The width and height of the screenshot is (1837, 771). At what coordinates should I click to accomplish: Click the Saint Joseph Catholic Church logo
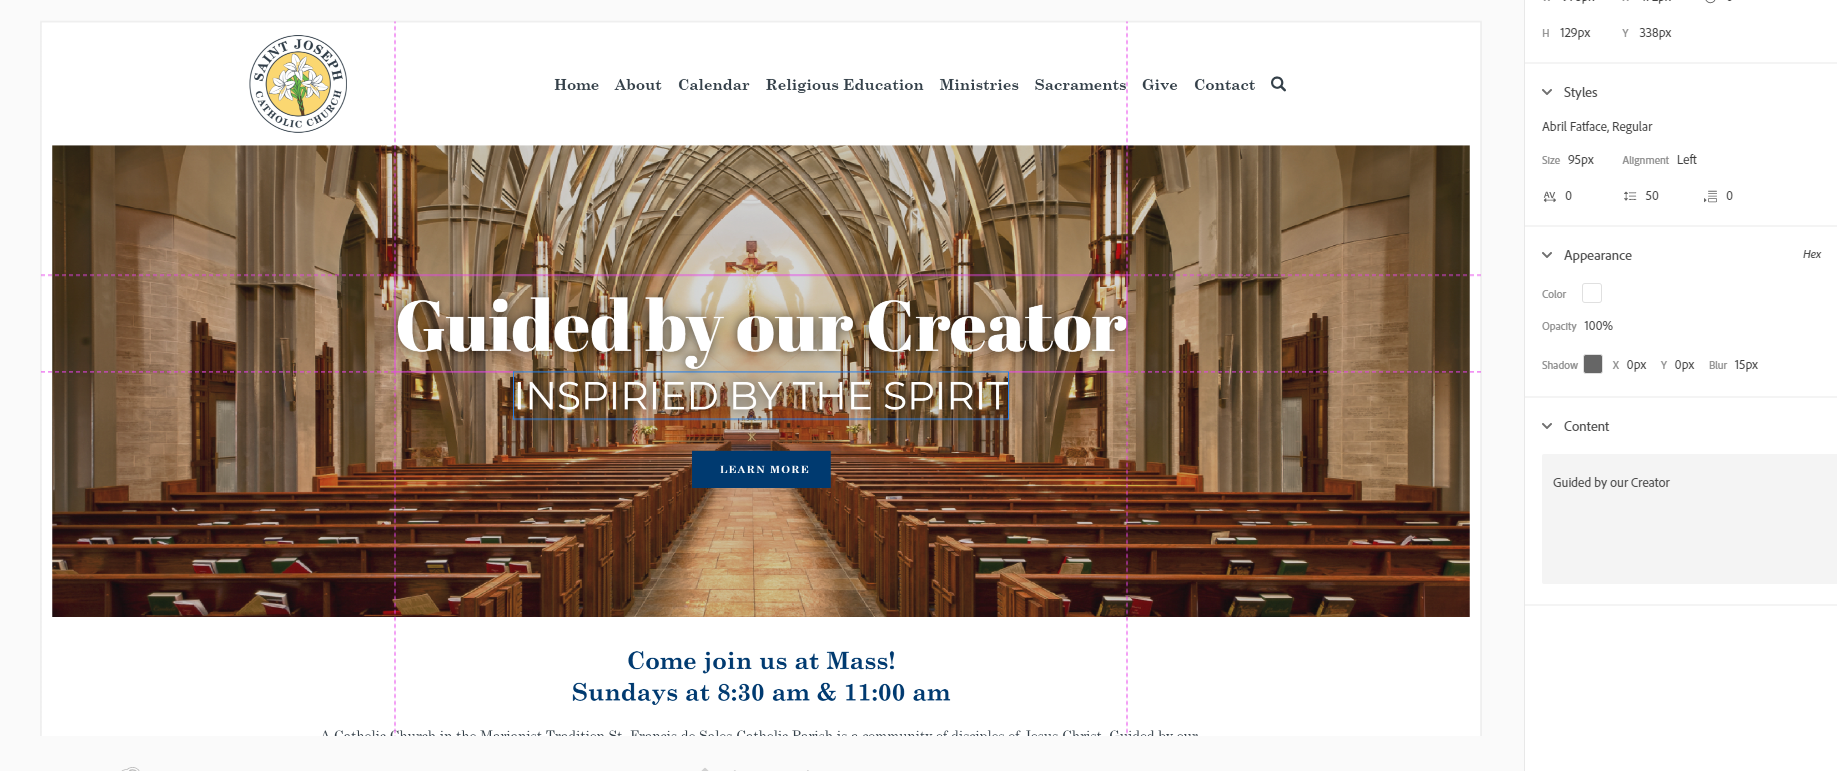298,84
